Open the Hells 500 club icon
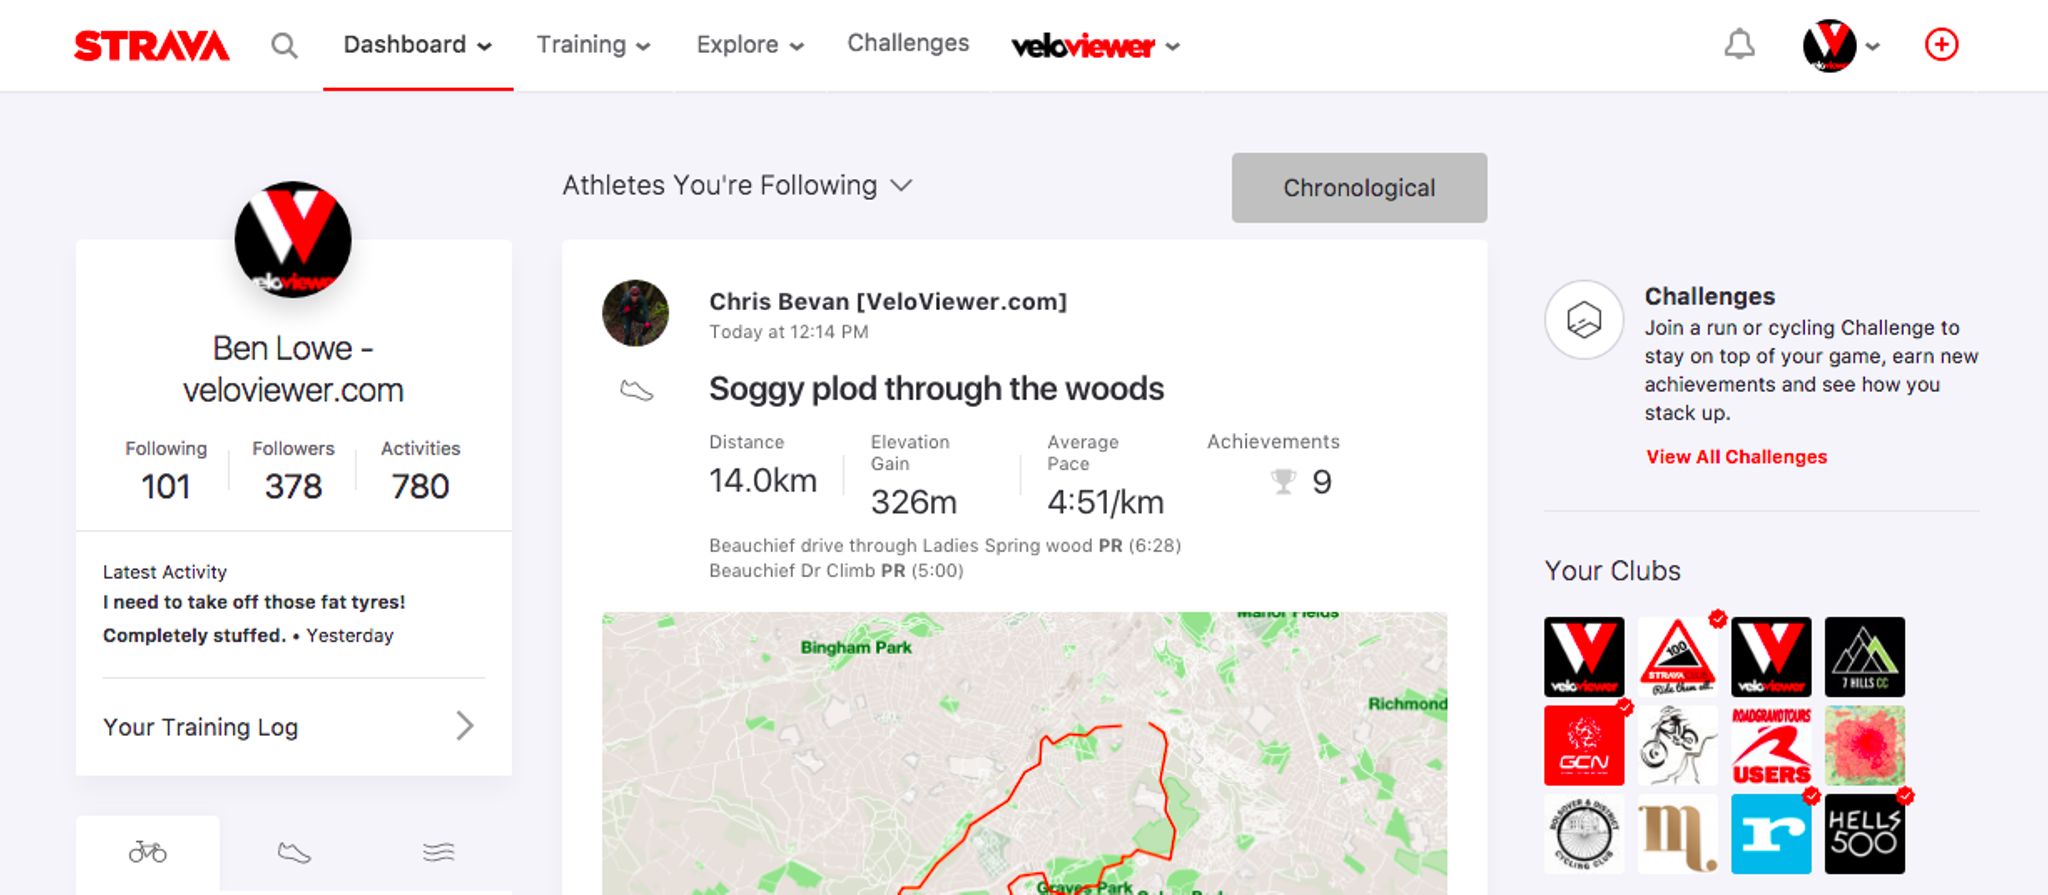2048x895 pixels. [x=1864, y=834]
